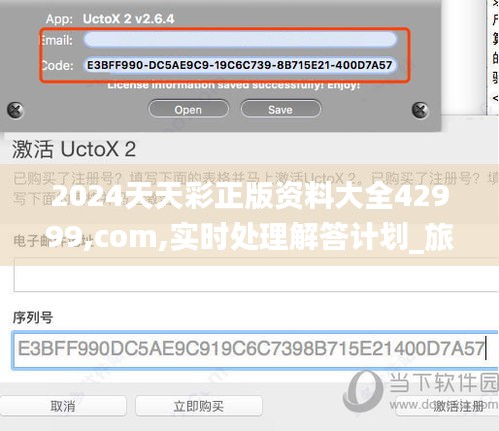
Task: Click the UctoX 2 v2.6.4 app name label
Action: pyautogui.click(x=128, y=19)
